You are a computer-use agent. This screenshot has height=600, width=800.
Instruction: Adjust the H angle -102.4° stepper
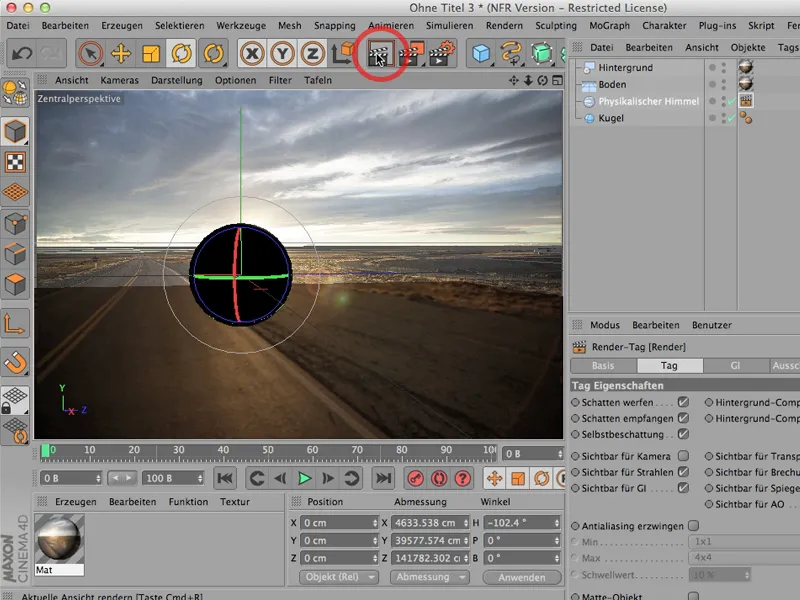557,523
